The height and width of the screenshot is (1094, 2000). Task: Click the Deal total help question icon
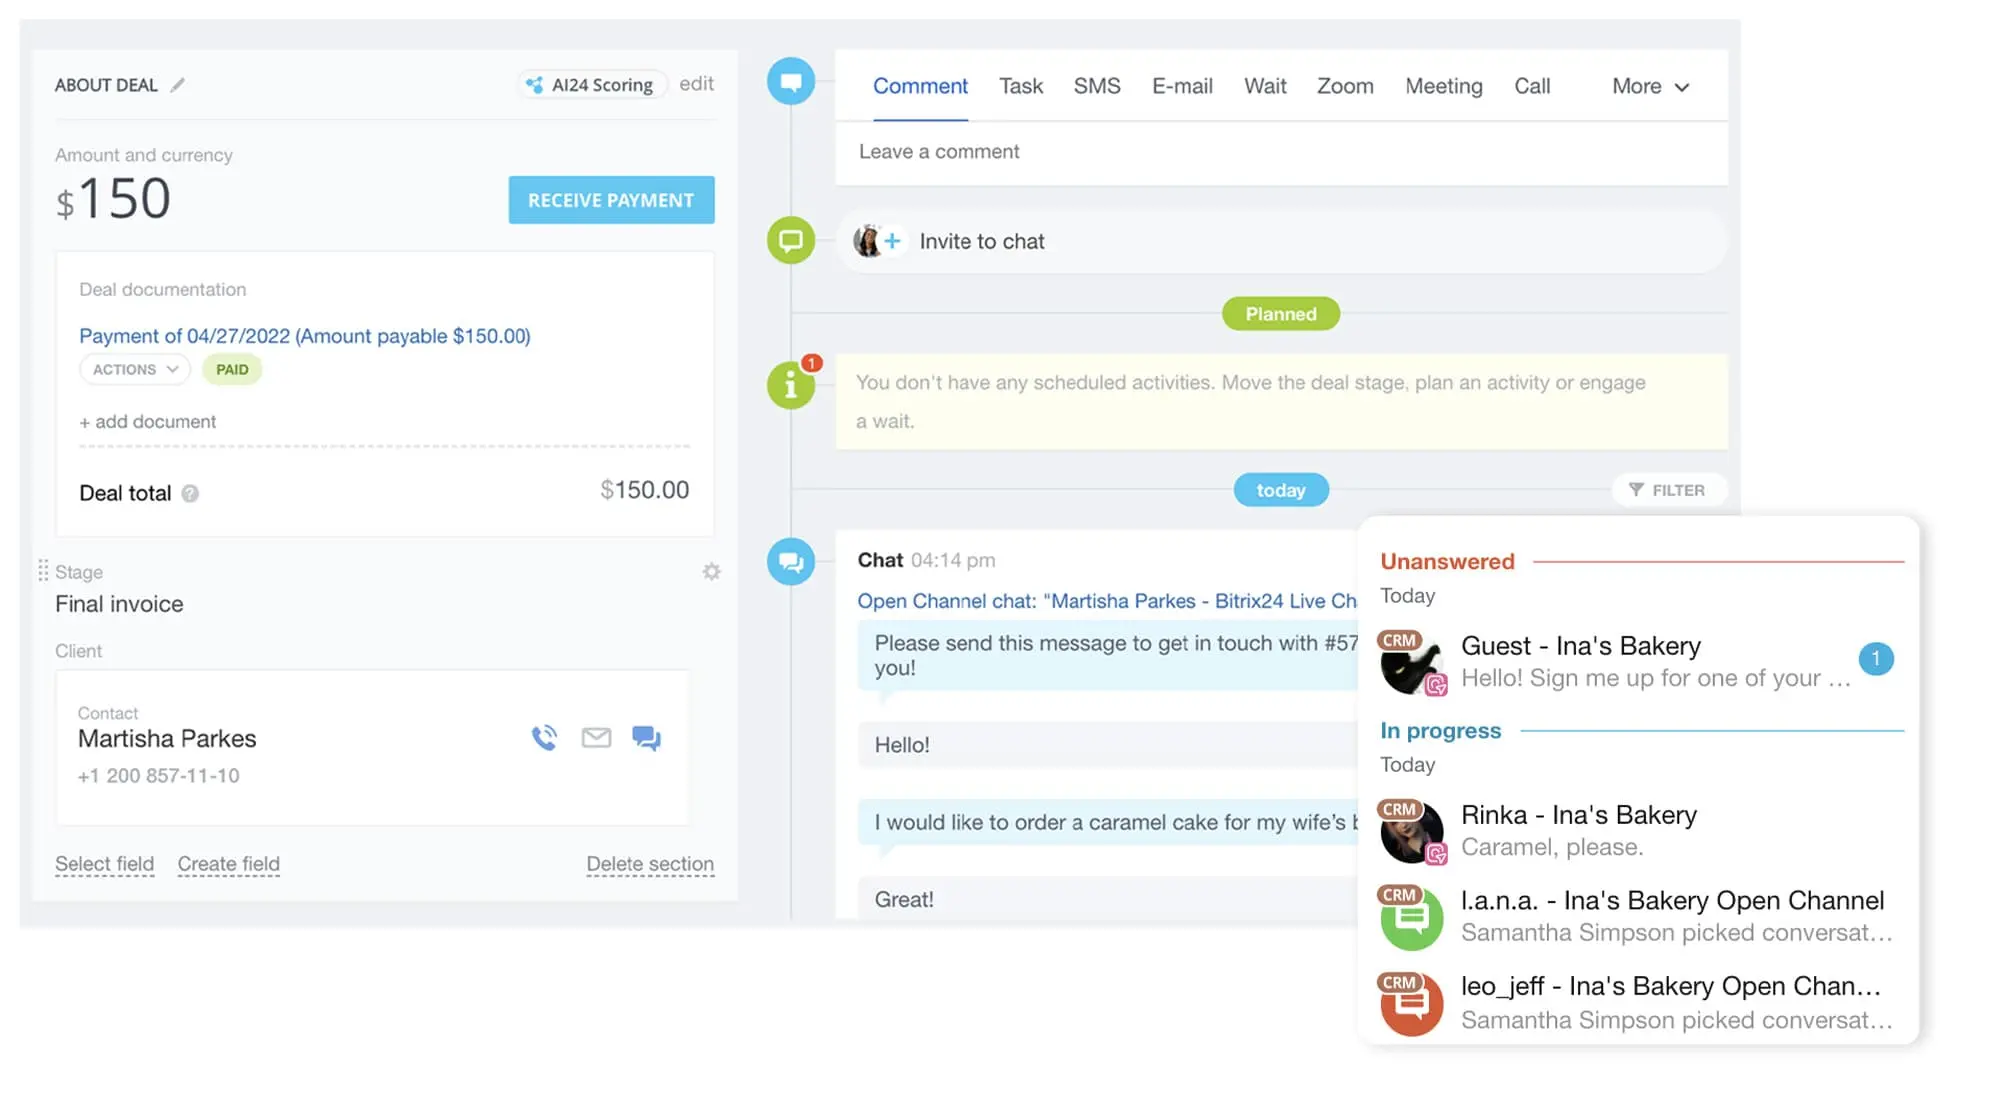tap(190, 493)
